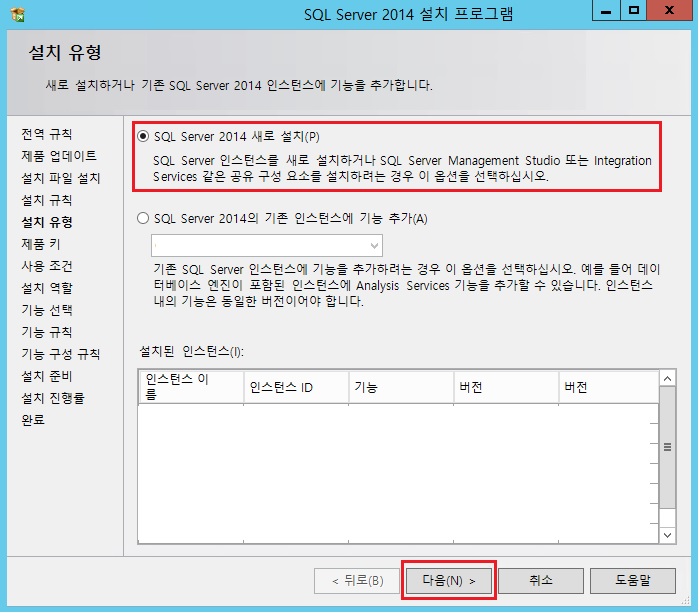The height and width of the screenshot is (616, 700).
Task: Click the 인스턴스 이름 column header
Action: [191, 387]
